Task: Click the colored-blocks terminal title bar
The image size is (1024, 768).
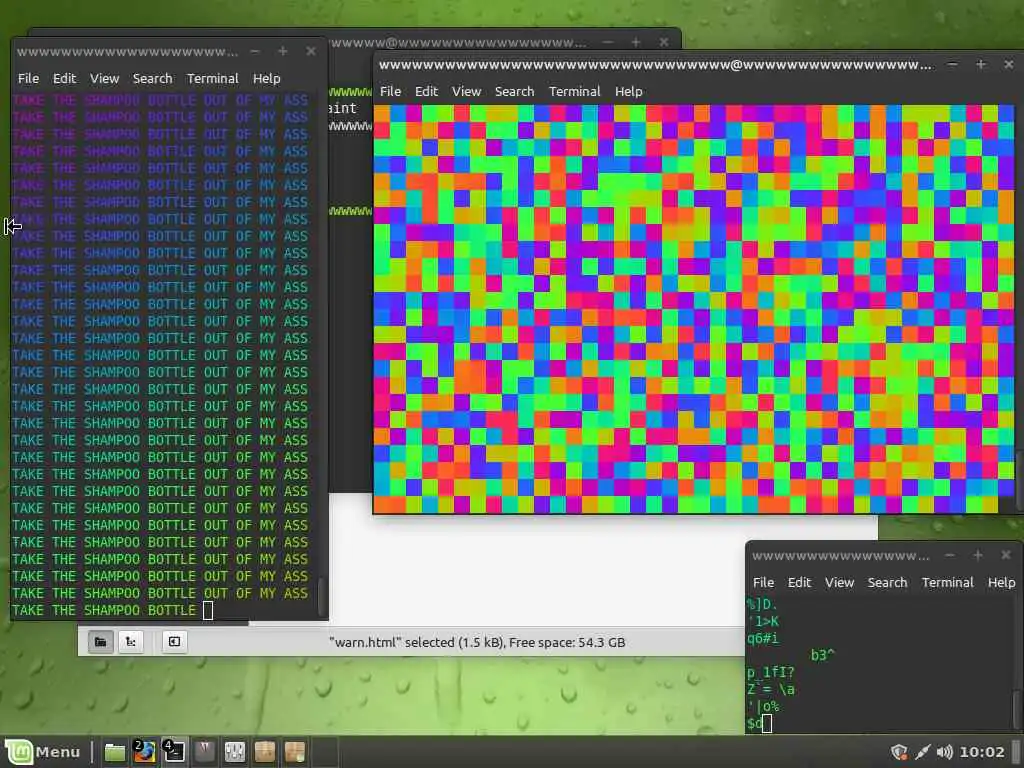Action: point(655,65)
